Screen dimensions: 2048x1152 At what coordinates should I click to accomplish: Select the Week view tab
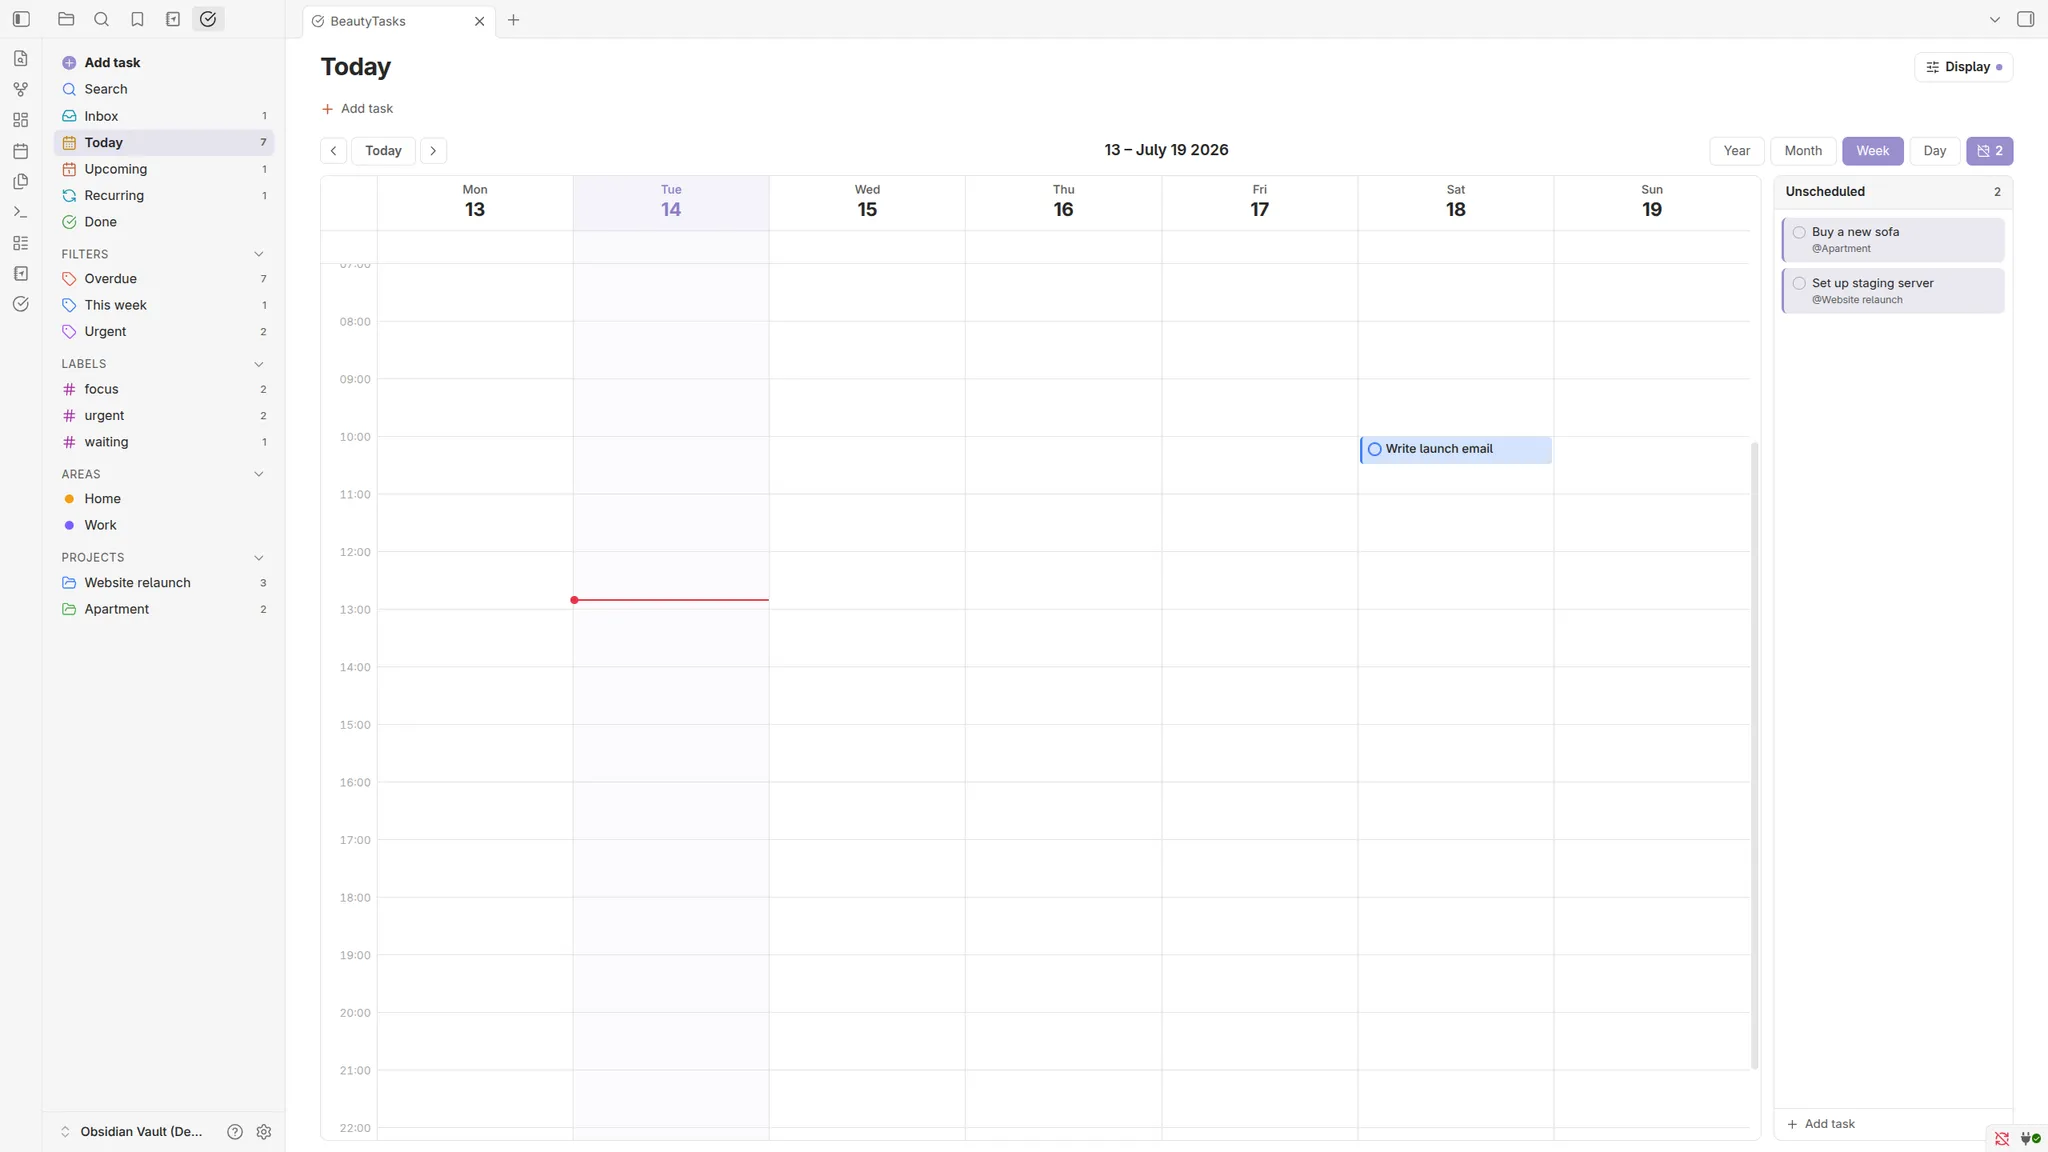click(1873, 151)
